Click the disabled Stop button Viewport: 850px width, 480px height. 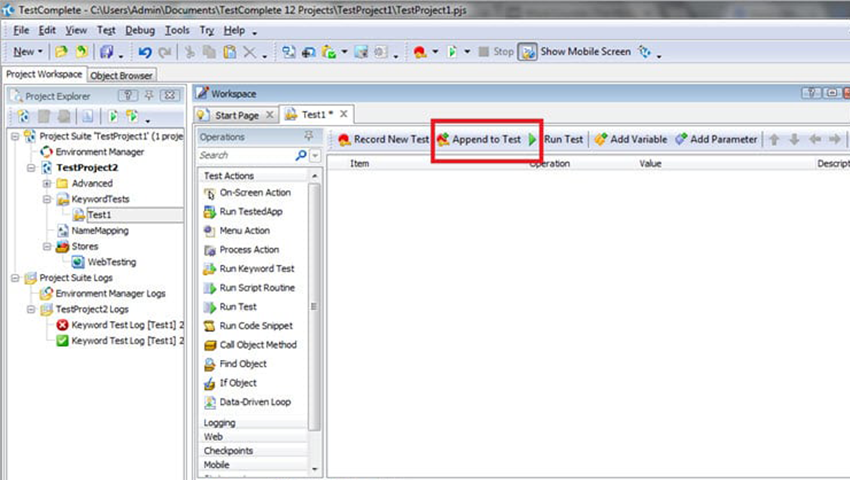[497, 51]
